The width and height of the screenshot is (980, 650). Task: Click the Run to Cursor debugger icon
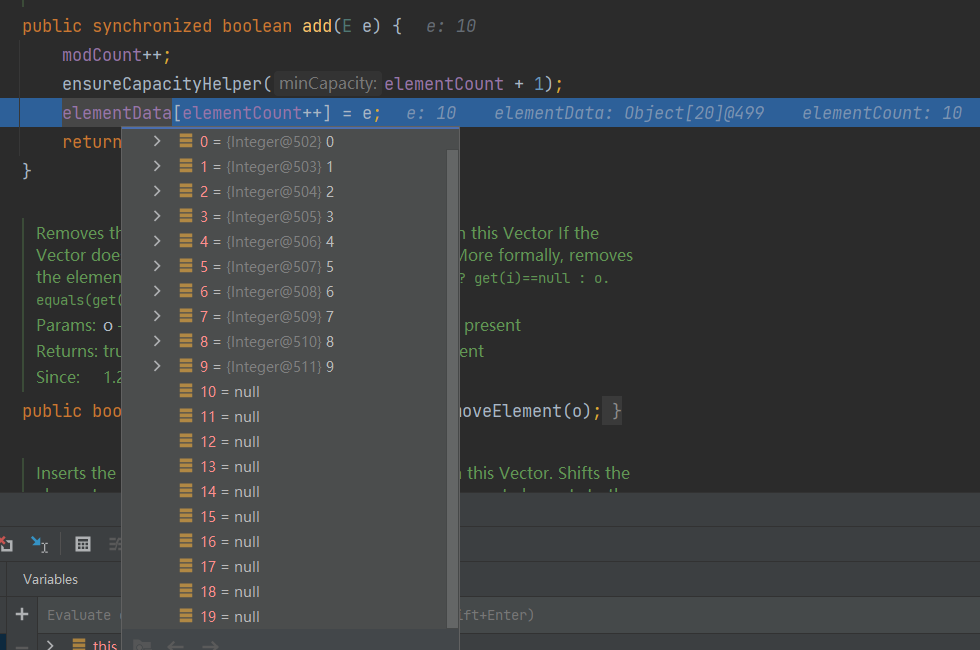pos(39,543)
